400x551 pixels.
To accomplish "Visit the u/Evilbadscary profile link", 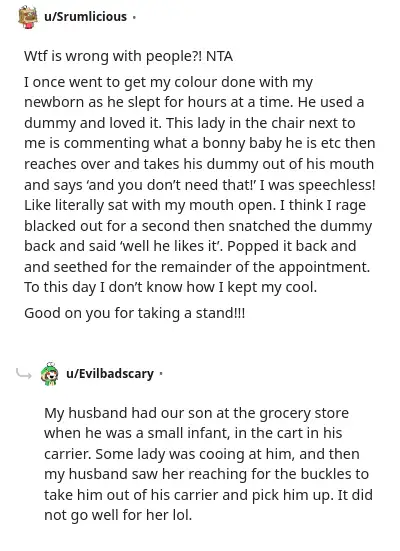I will pyautogui.click(x=110, y=374).
